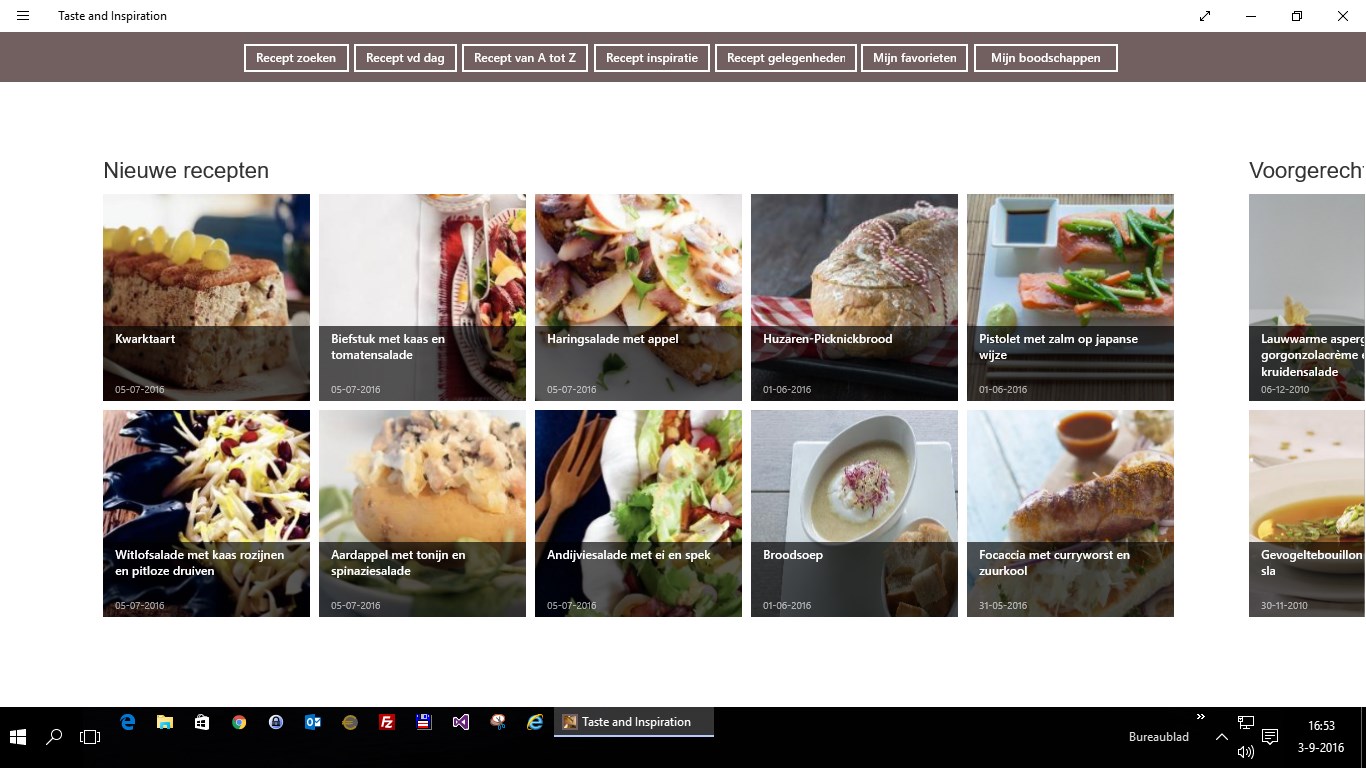Viewport: 1366px width, 768px height.
Task: Expand the Bureaublad toolbar double chevron
Action: point(1201,717)
